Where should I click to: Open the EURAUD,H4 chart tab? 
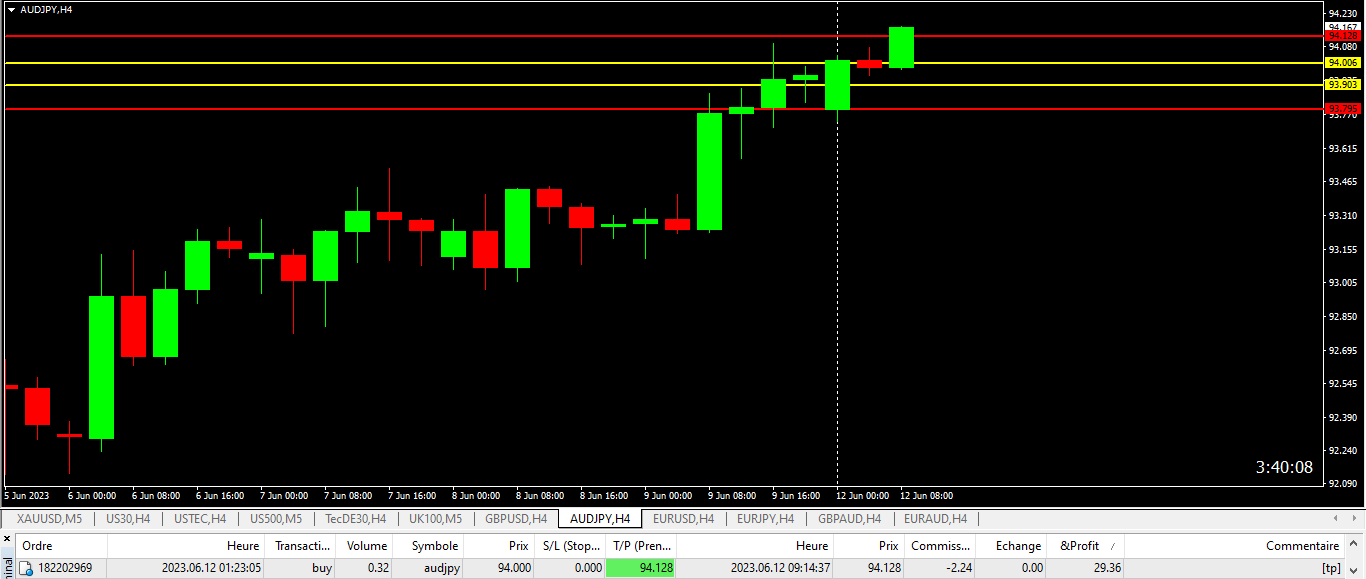935,519
